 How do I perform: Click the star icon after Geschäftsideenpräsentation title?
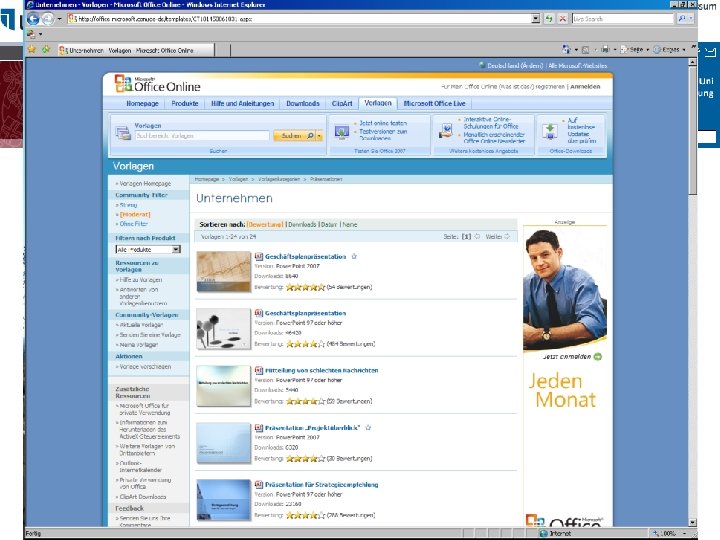(x=354, y=257)
